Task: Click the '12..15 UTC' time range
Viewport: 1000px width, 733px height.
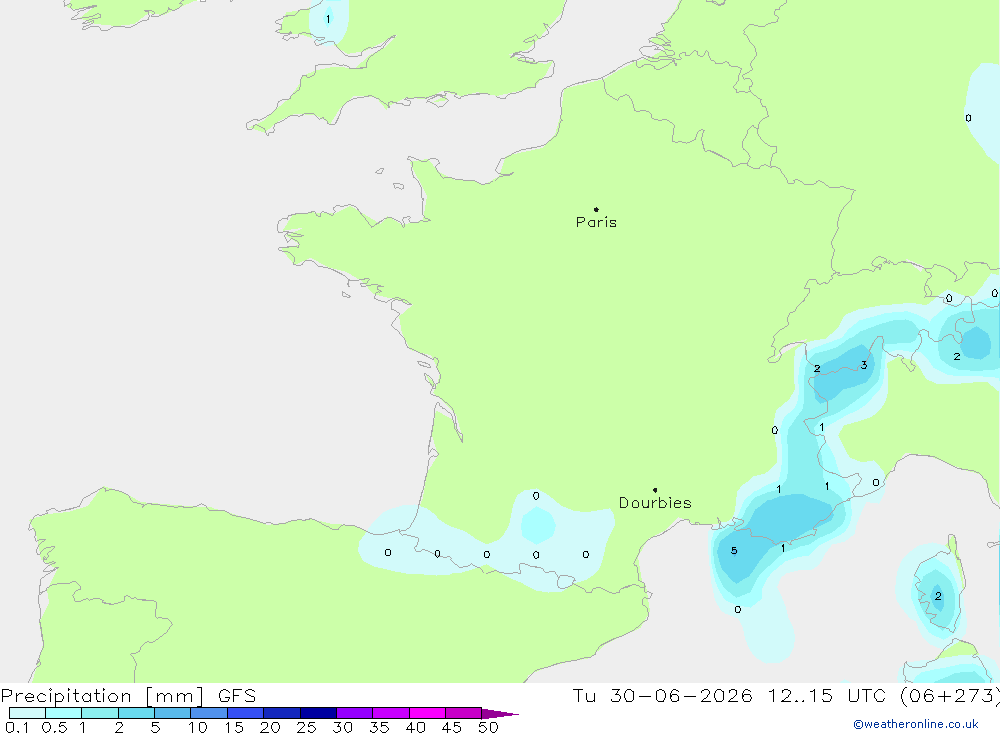Action: click(827, 695)
